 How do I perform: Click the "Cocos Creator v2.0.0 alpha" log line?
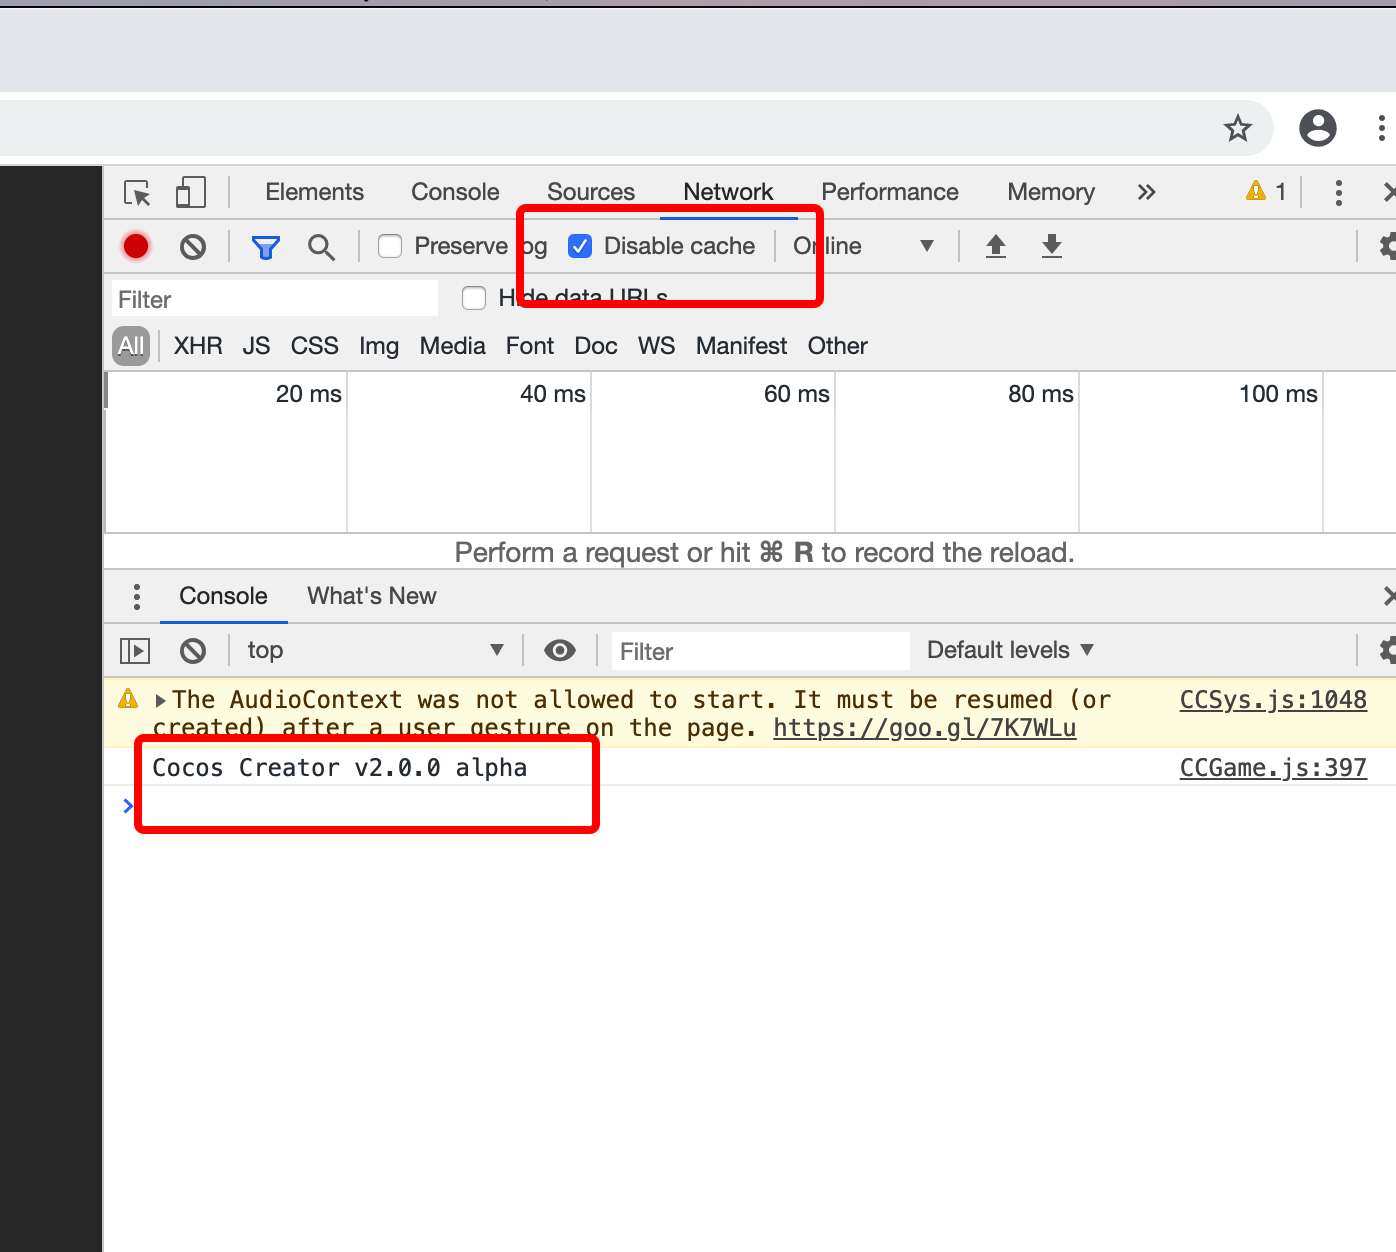tap(339, 768)
